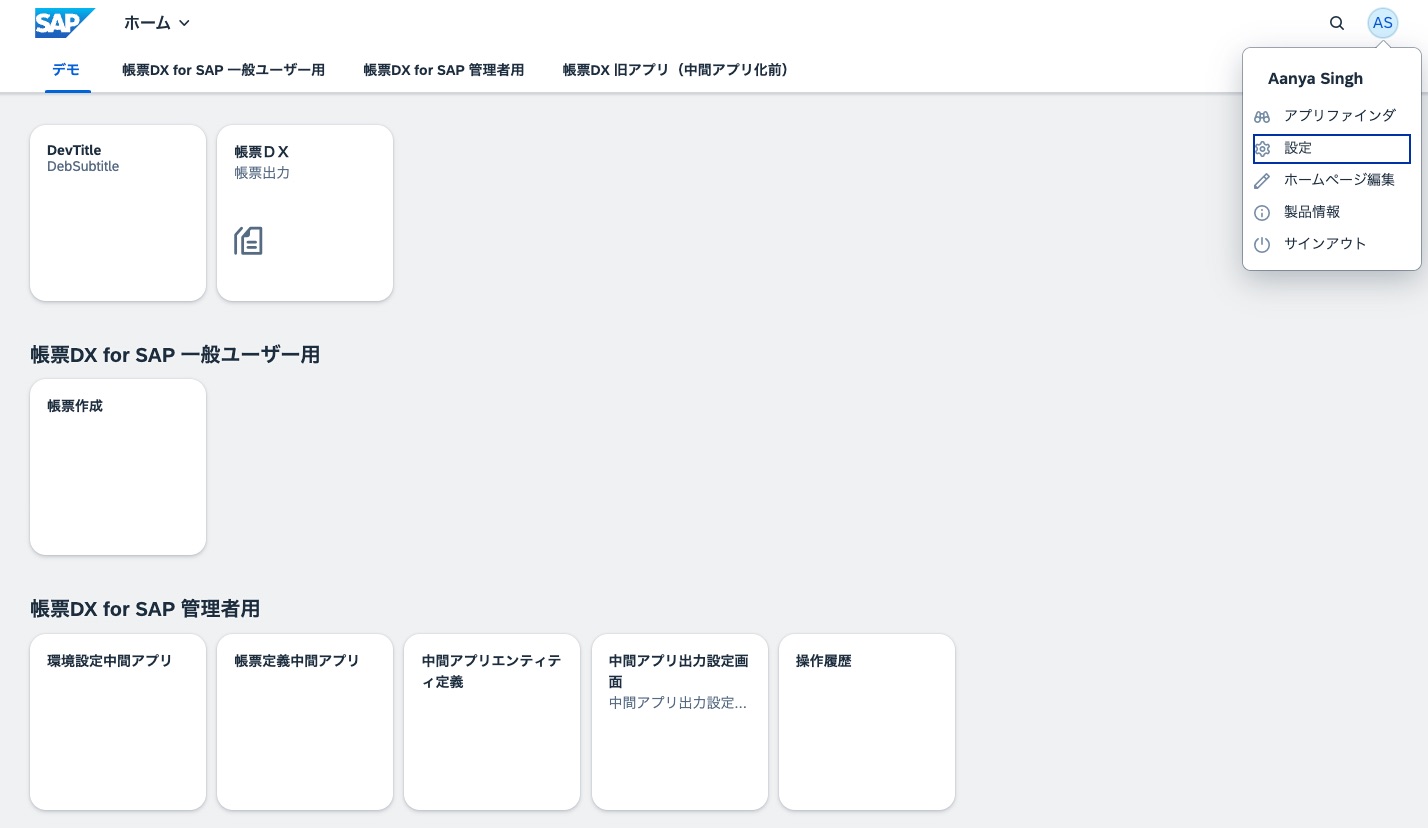Image resolution: width=1428 pixels, height=828 pixels.
Task: Click the power icon beside サインアウト
Action: pos(1262,245)
